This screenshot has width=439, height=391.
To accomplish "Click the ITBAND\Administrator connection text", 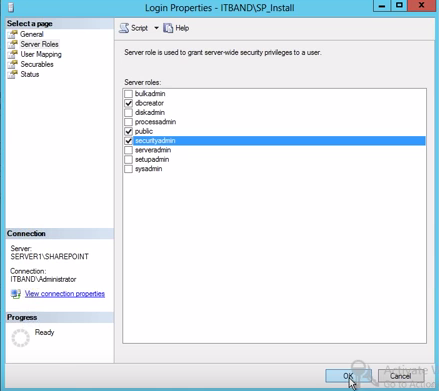I will [43, 279].
